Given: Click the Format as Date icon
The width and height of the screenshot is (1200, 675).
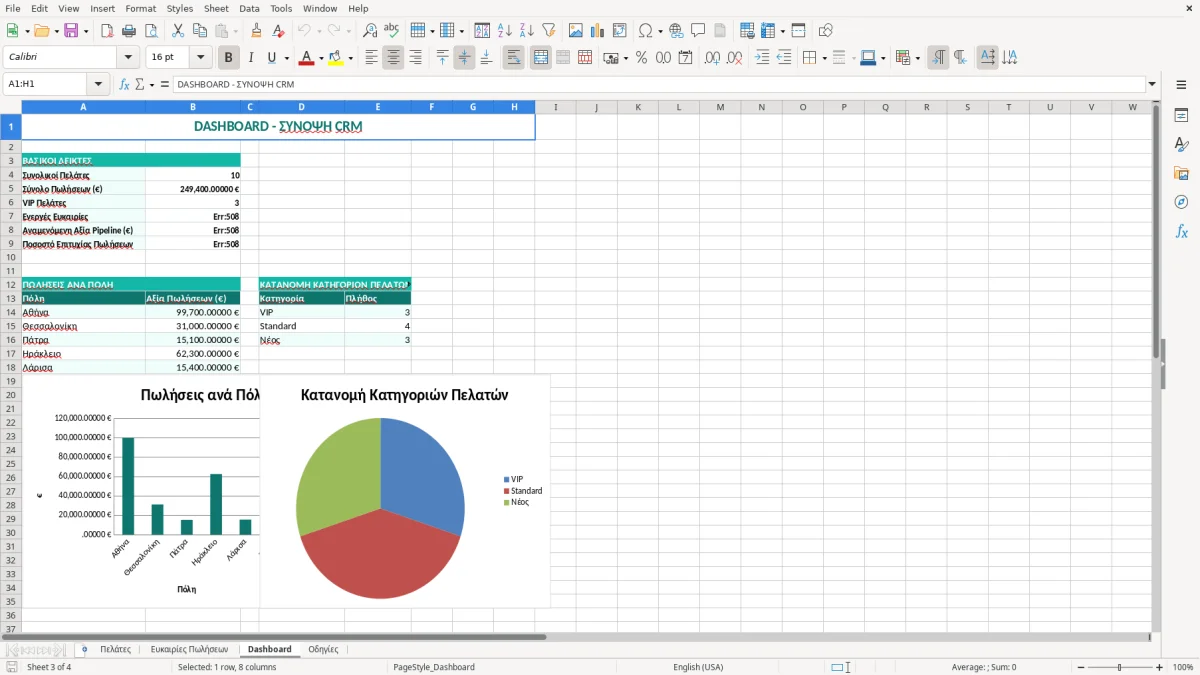Looking at the screenshot, I should [686, 58].
